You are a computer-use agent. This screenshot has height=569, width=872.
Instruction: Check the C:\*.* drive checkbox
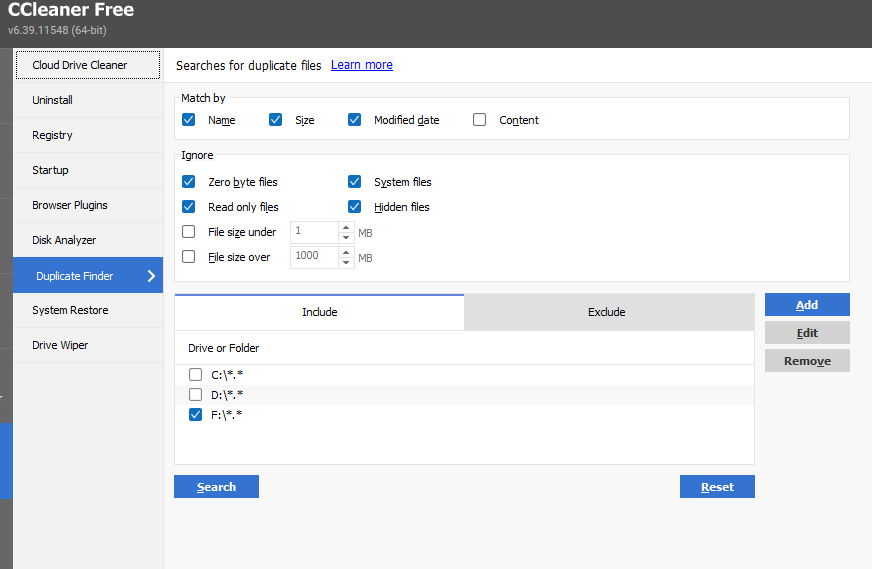tap(195, 374)
